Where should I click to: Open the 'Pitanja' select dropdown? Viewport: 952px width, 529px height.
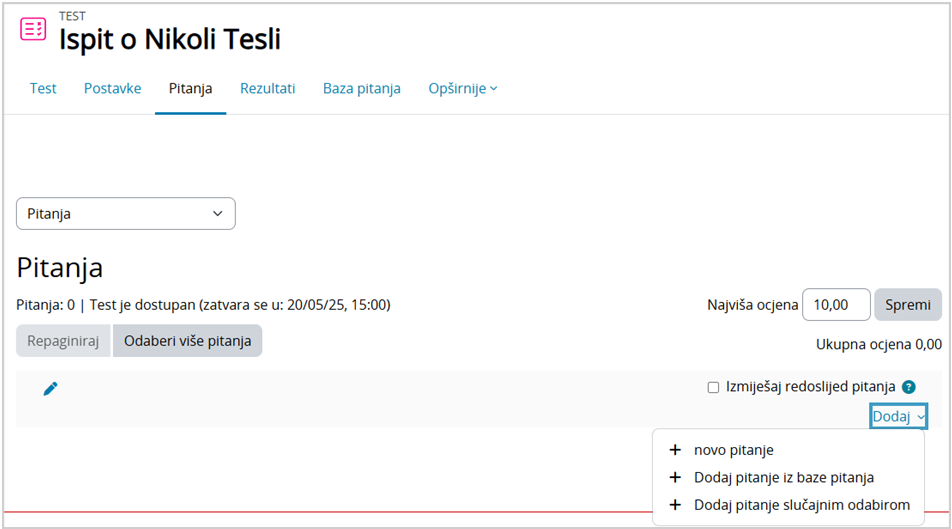126,214
